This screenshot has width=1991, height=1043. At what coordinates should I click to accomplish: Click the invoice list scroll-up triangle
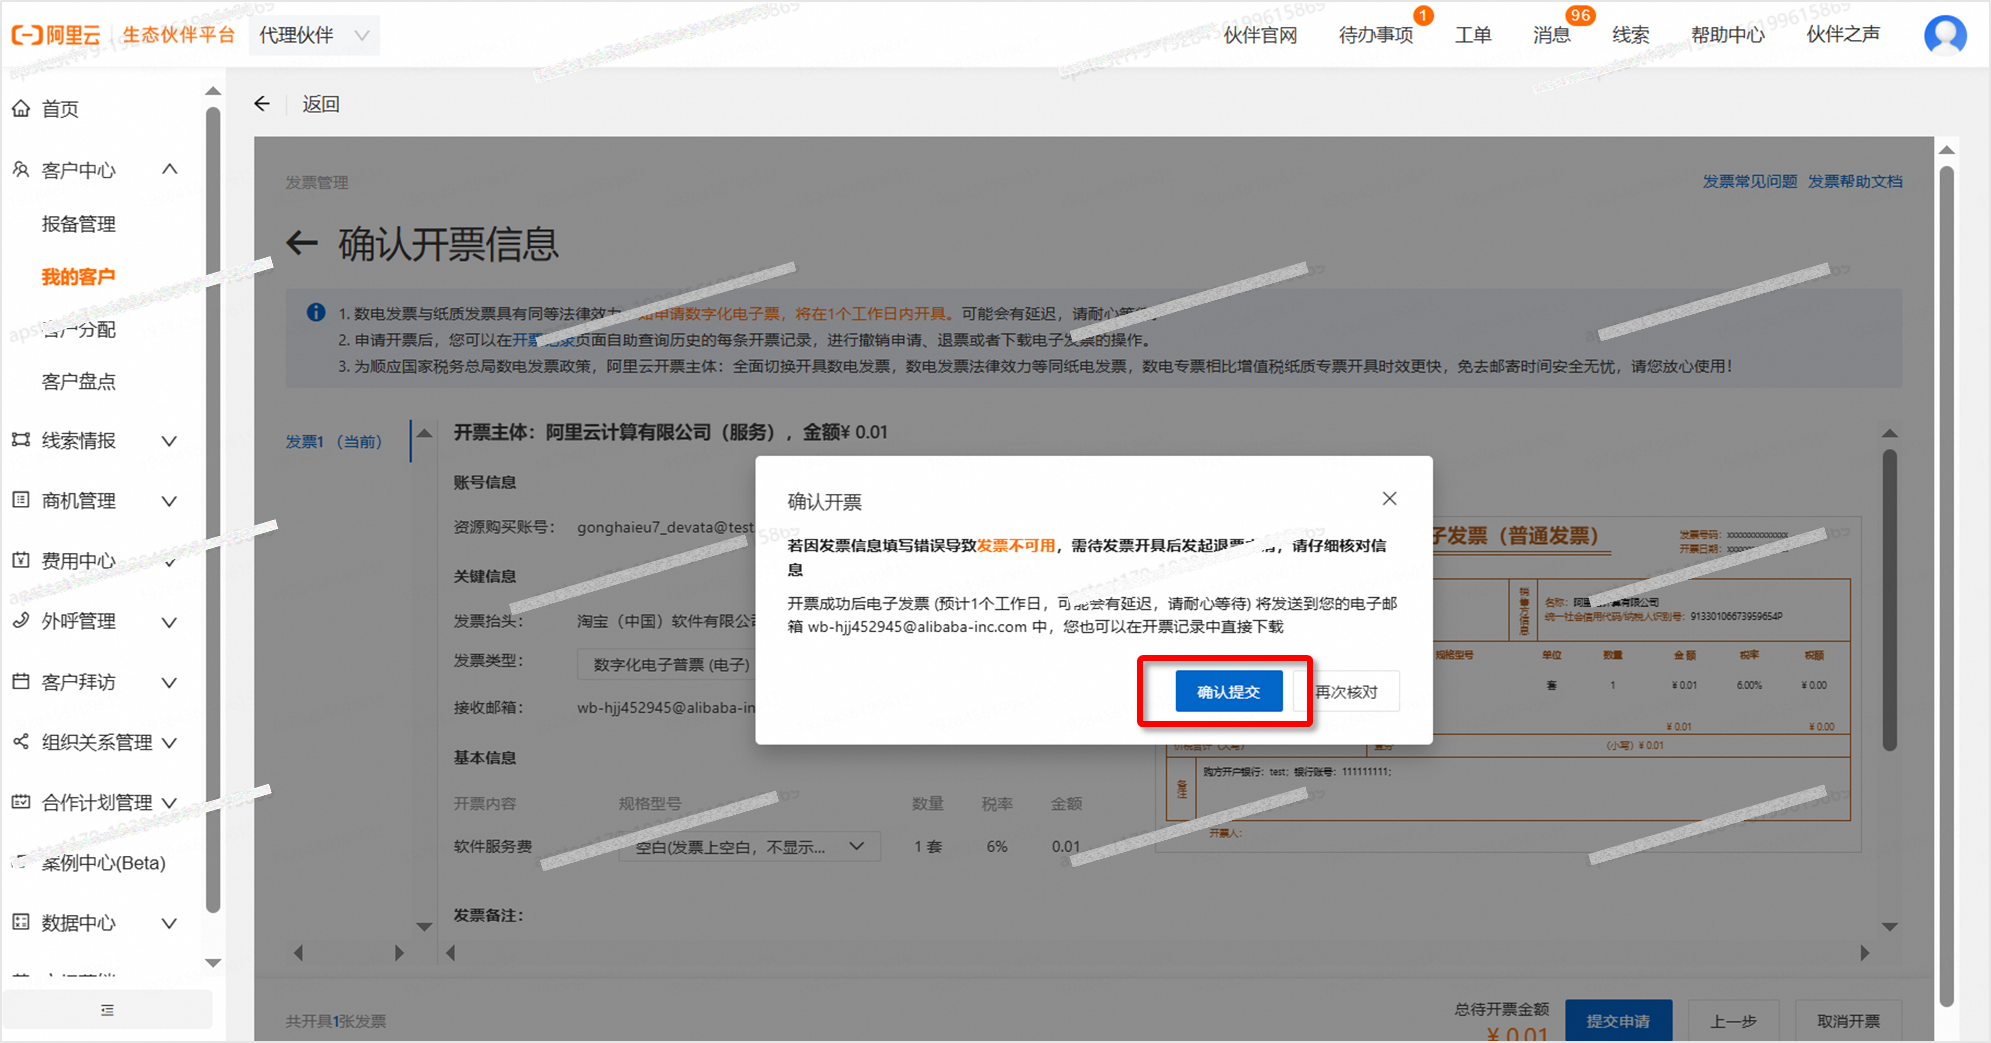pos(424,433)
